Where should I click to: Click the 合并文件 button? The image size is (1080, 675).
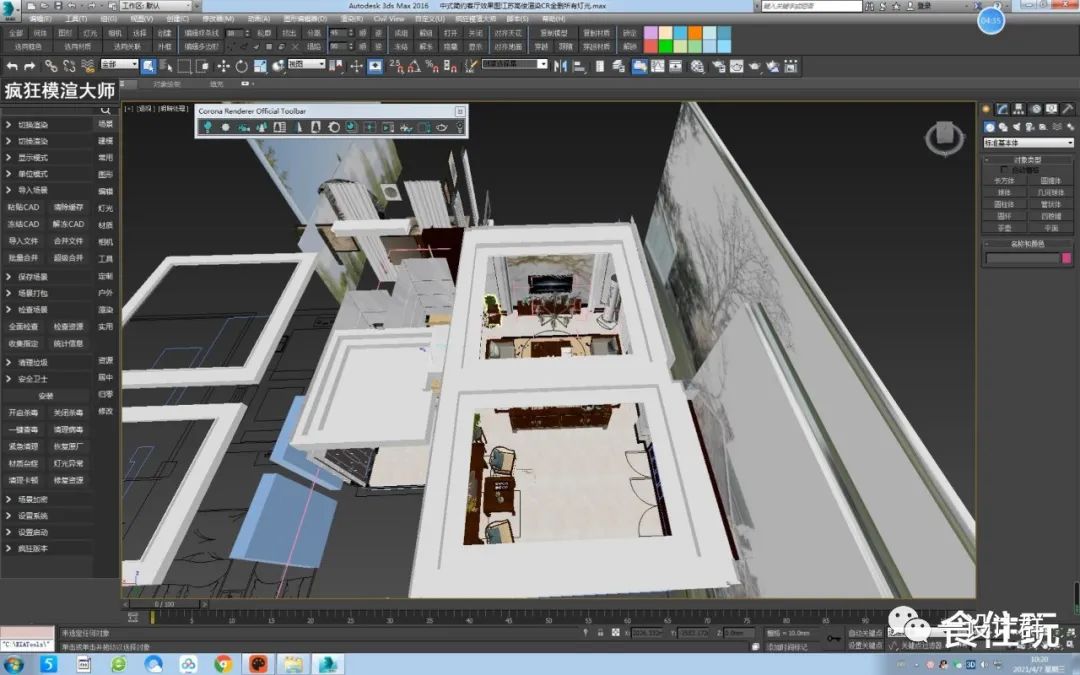[68, 240]
